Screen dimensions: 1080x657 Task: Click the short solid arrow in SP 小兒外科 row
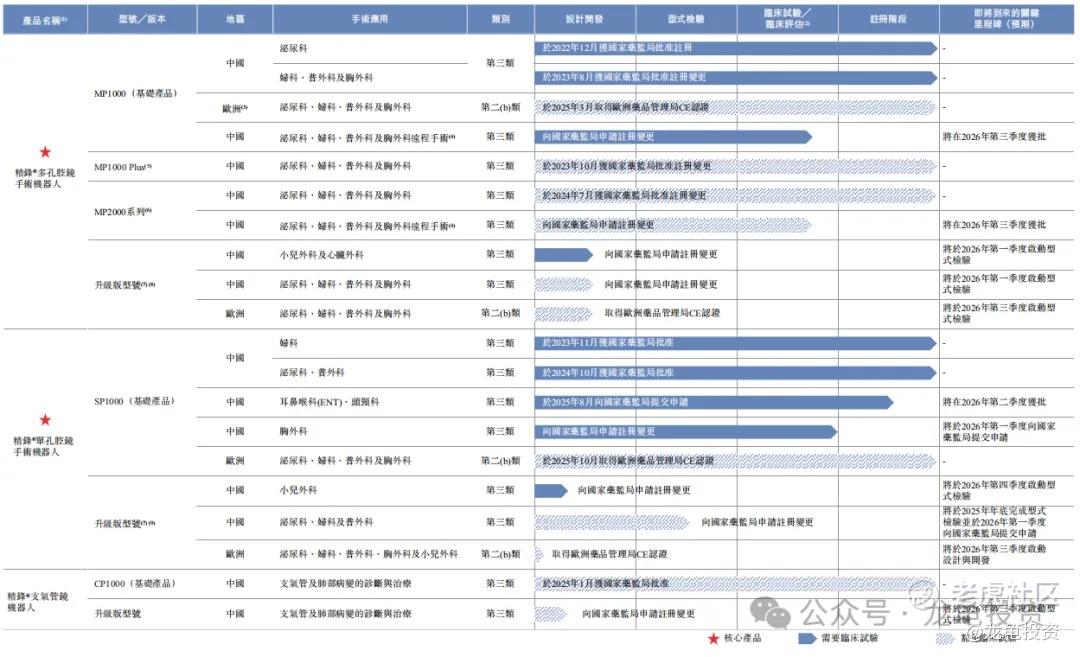tap(551, 490)
